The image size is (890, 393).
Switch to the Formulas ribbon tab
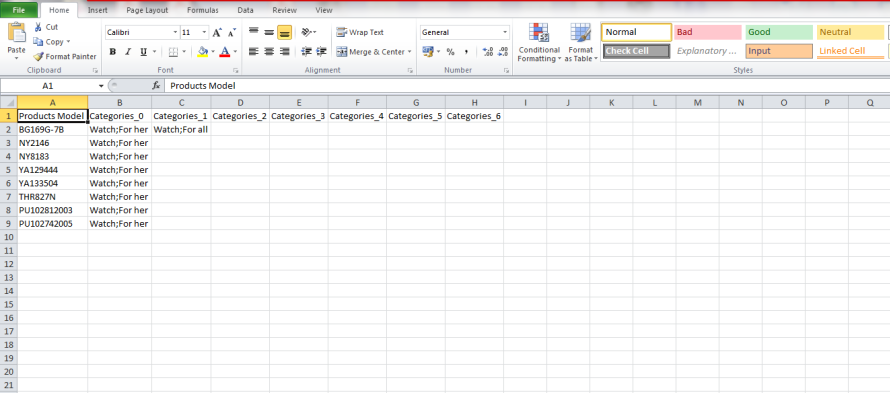(x=203, y=10)
